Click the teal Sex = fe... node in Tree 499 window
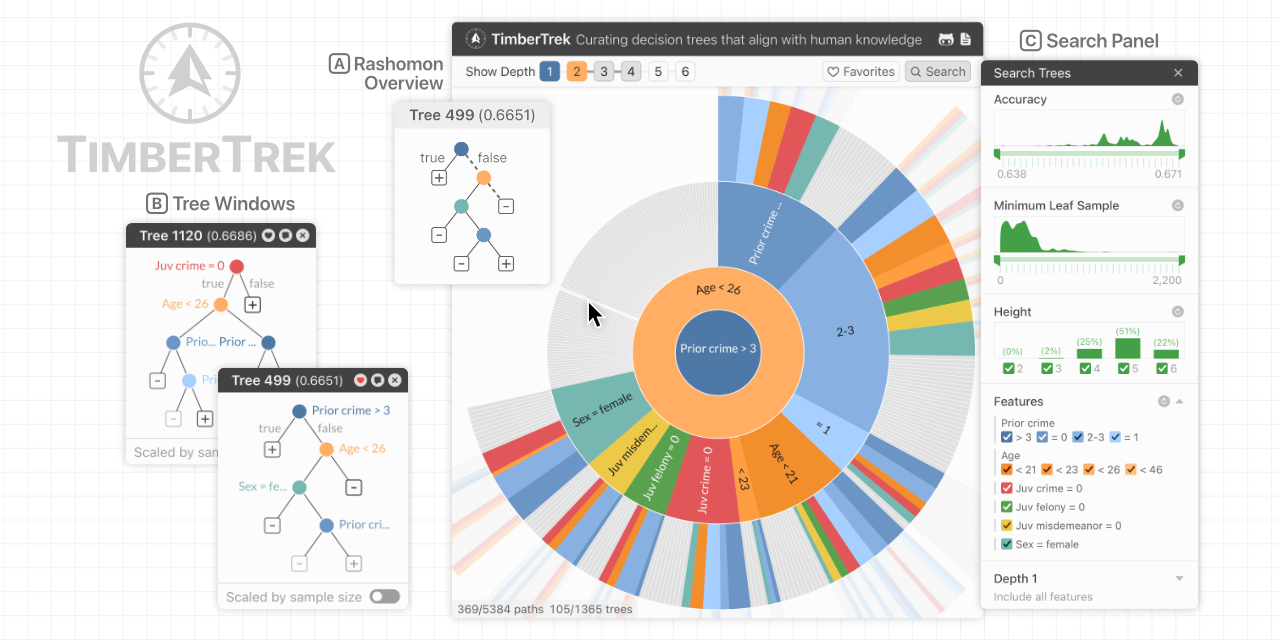The width and height of the screenshot is (1280, 640). [299, 487]
